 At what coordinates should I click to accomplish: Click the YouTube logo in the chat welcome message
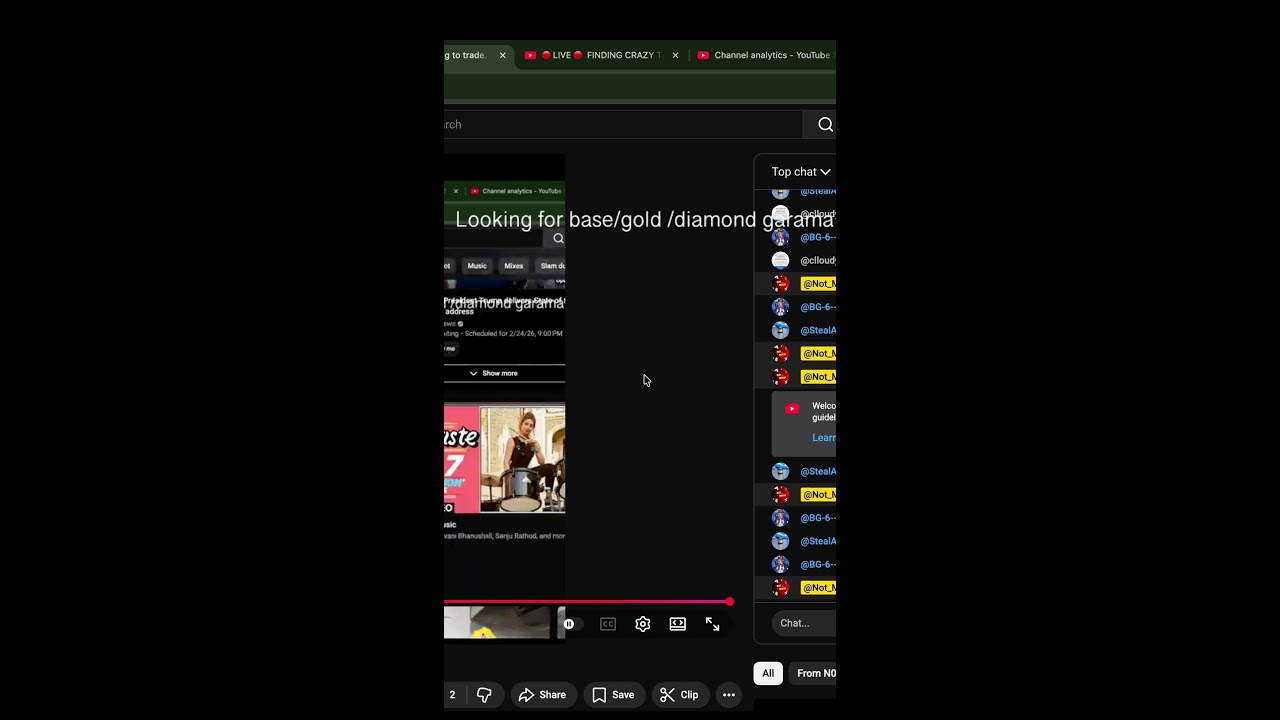[792, 408]
